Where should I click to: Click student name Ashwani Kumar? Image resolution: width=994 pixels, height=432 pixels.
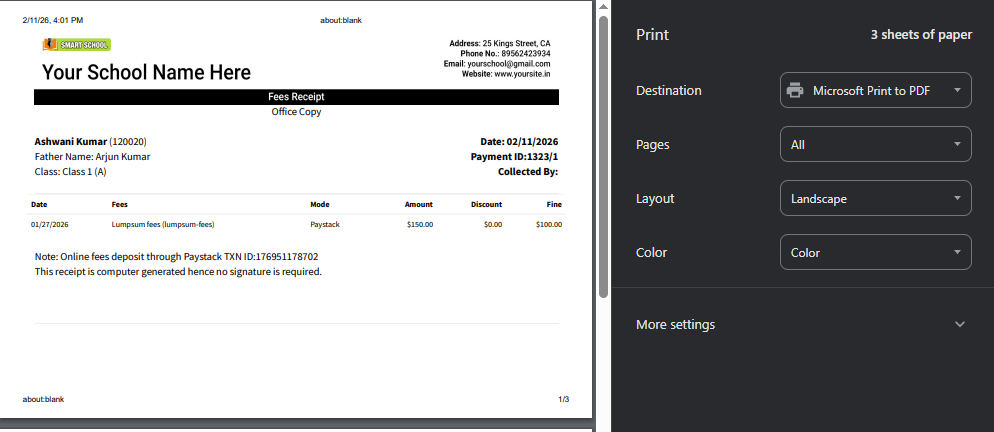pos(70,142)
